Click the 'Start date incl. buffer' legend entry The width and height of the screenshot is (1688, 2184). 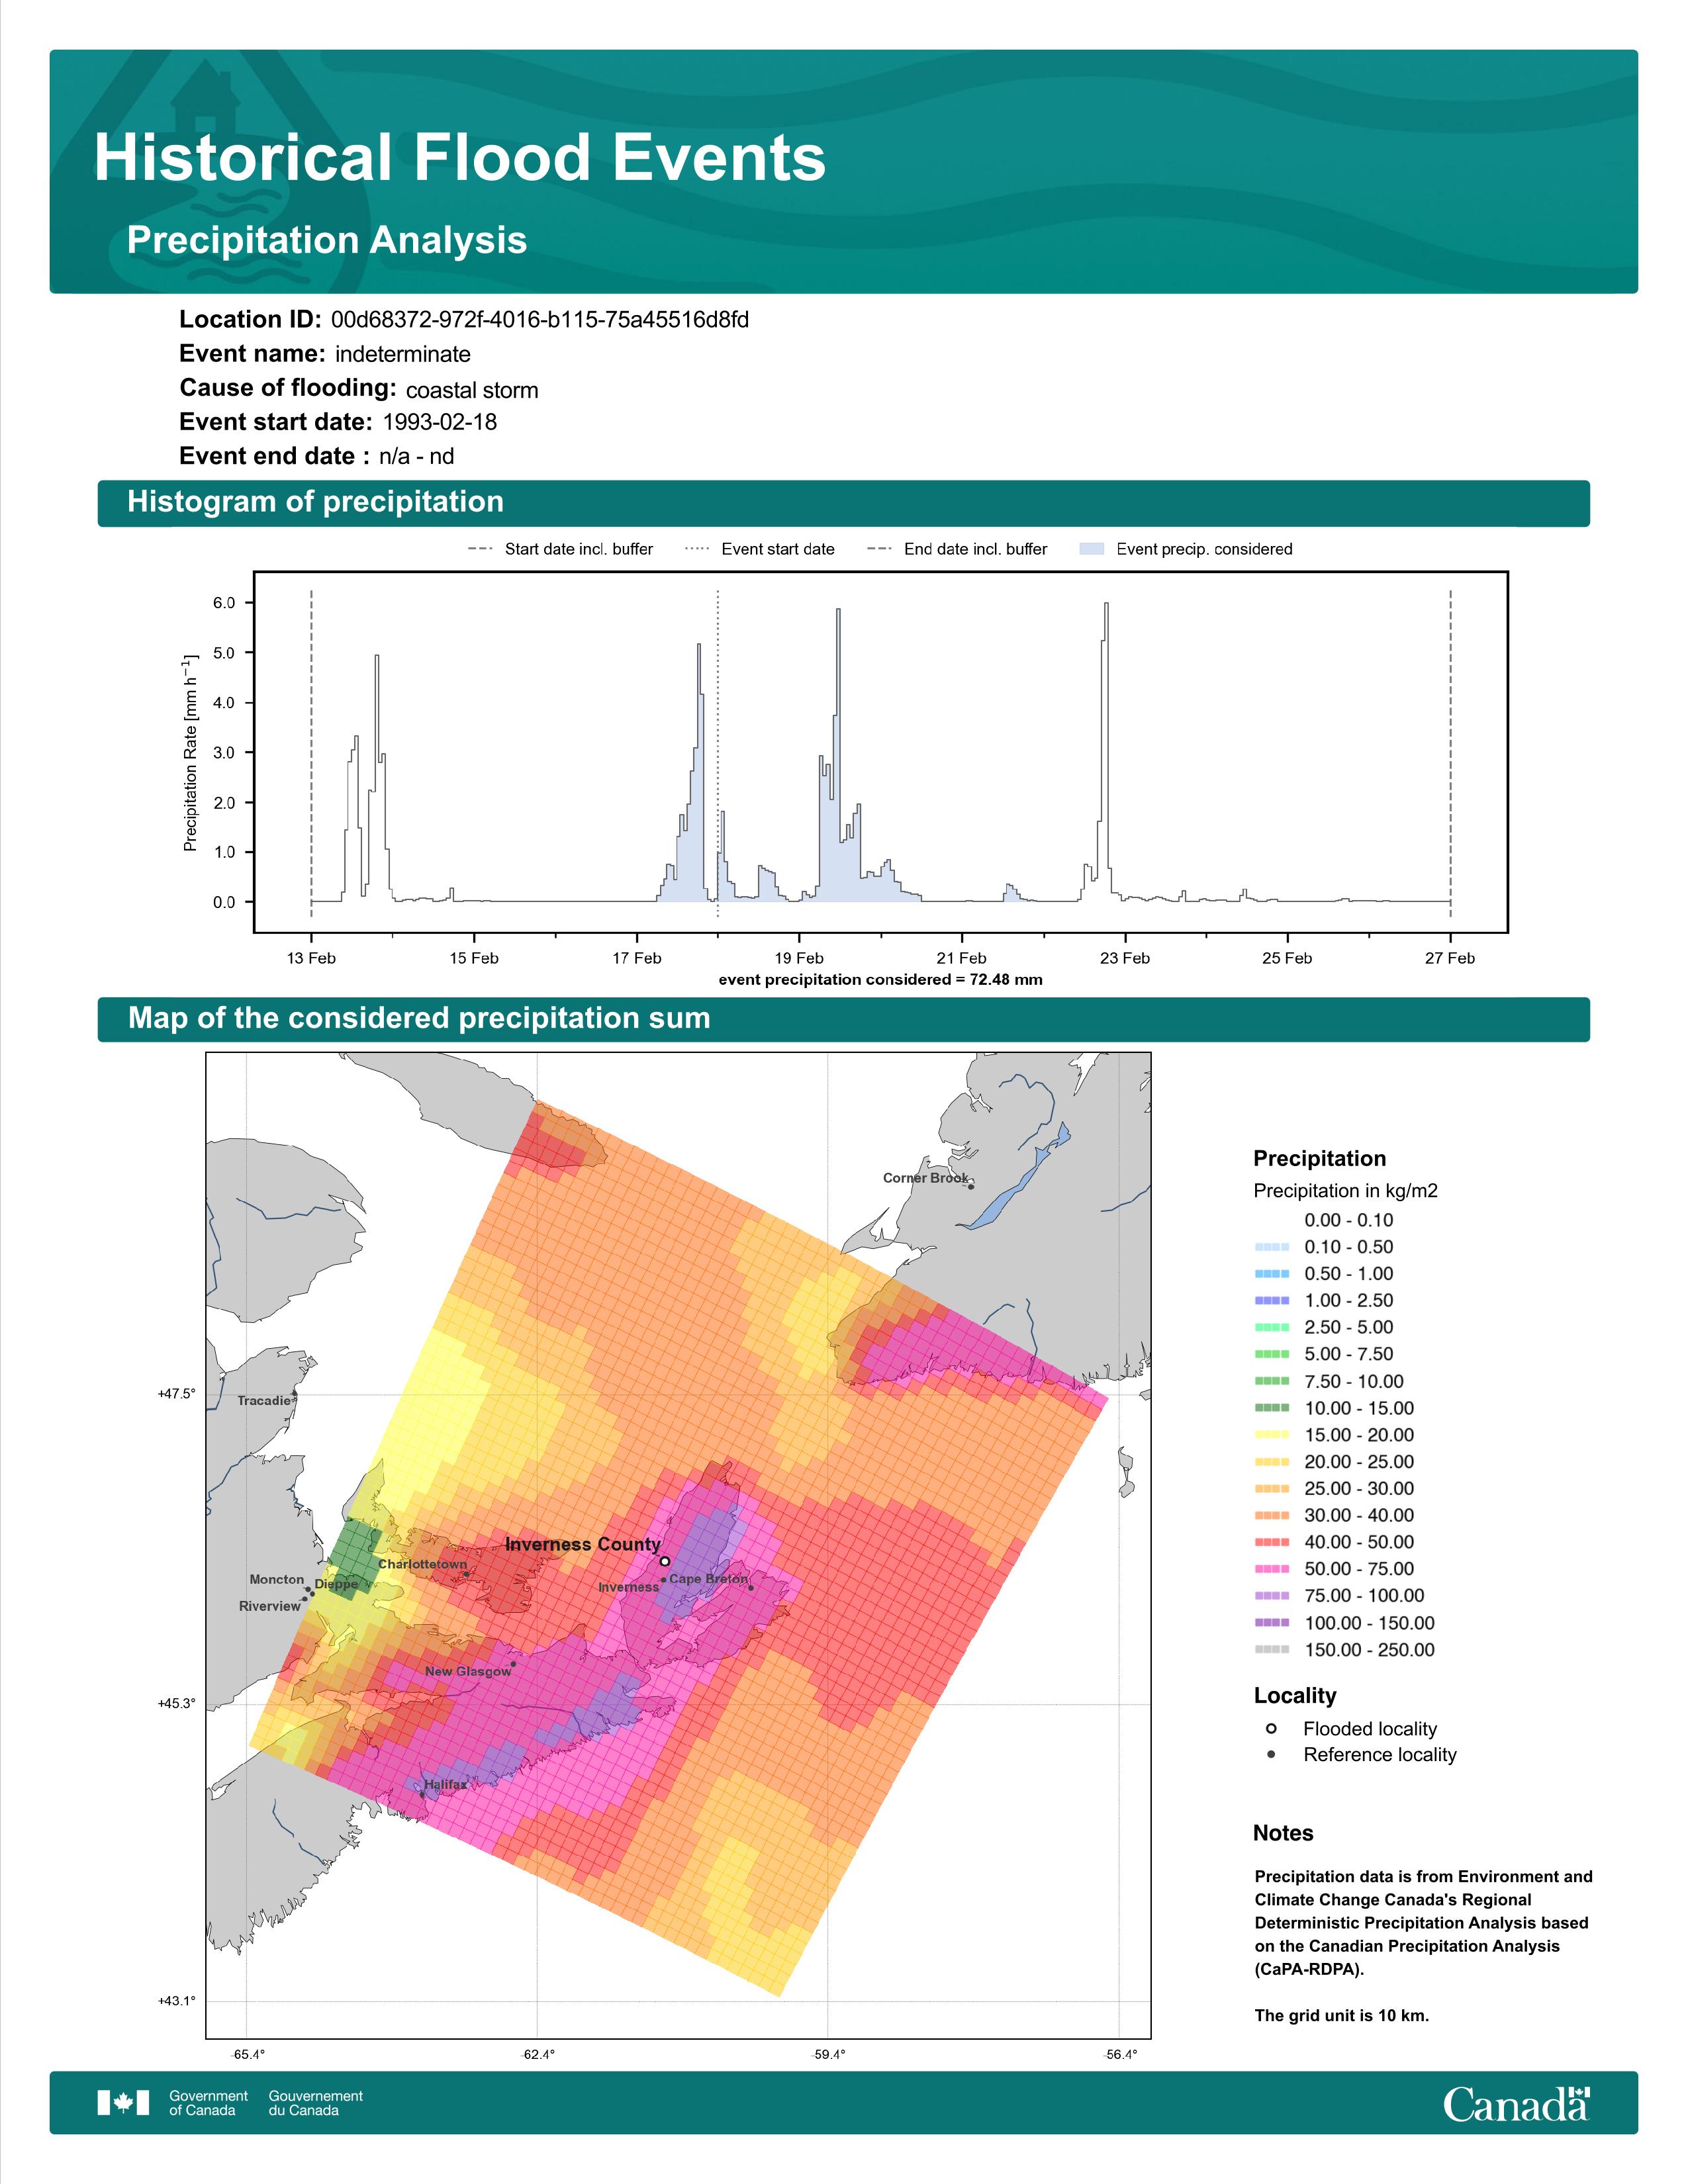(560, 549)
